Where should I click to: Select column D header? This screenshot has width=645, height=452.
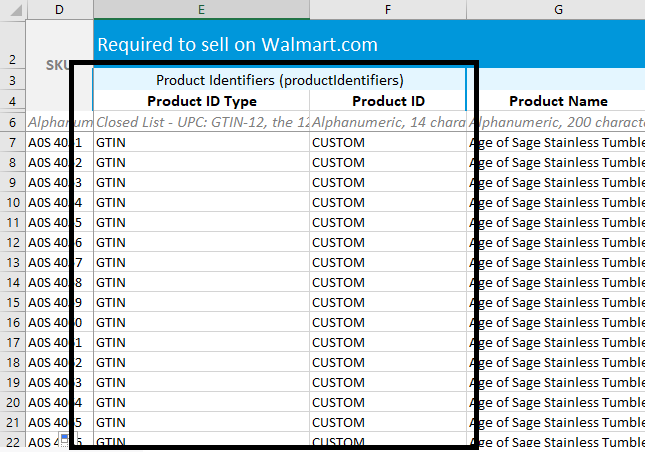click(x=59, y=9)
